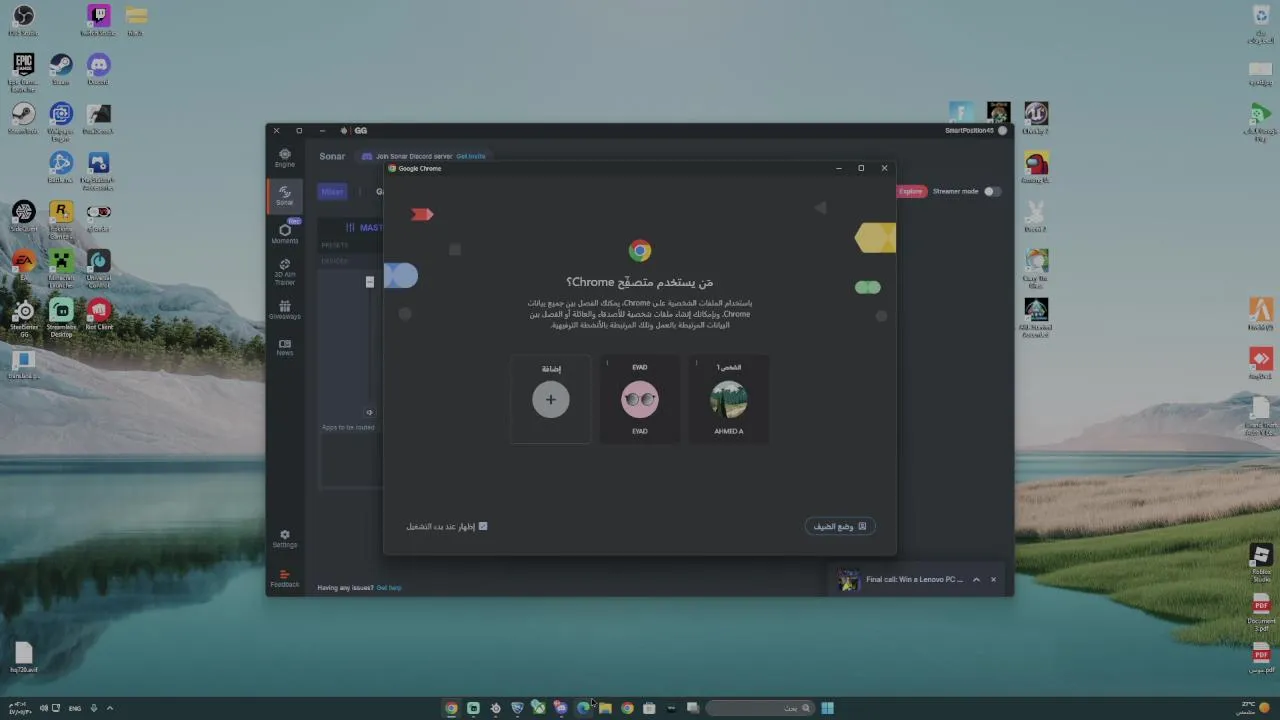This screenshot has width=1280, height=720.
Task: Open Microsoft Edge from taskbar
Action: 583,708
